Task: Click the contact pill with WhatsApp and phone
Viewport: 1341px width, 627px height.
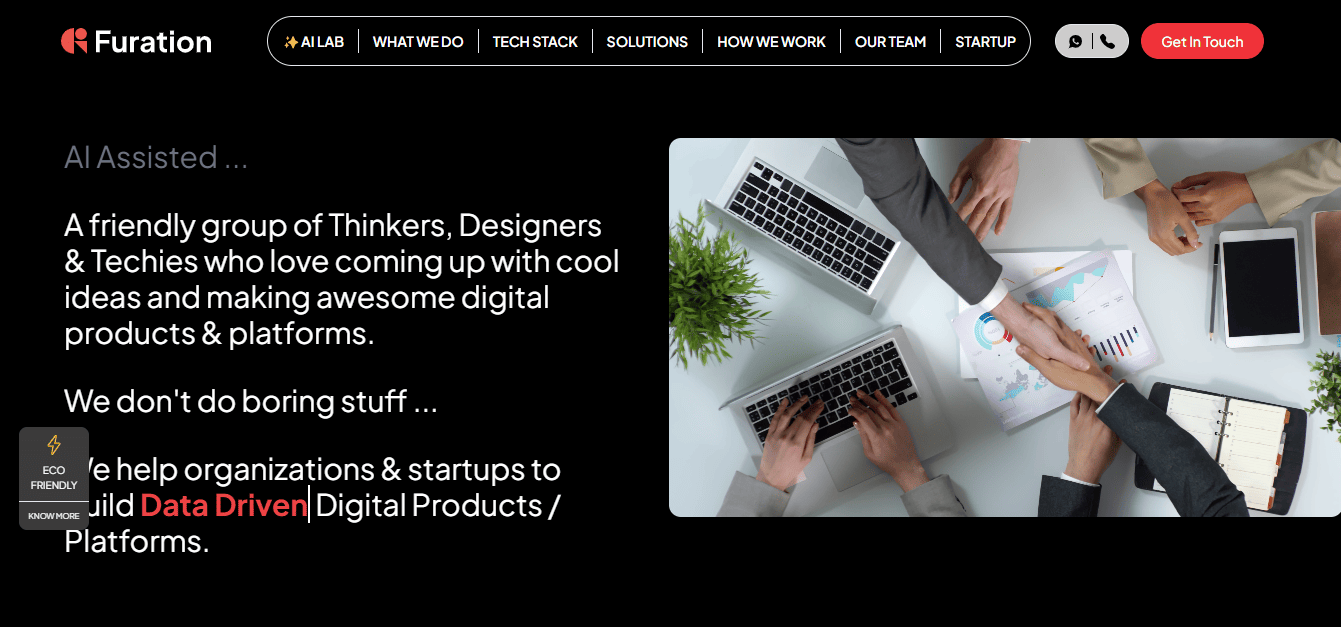Action: click(1091, 41)
